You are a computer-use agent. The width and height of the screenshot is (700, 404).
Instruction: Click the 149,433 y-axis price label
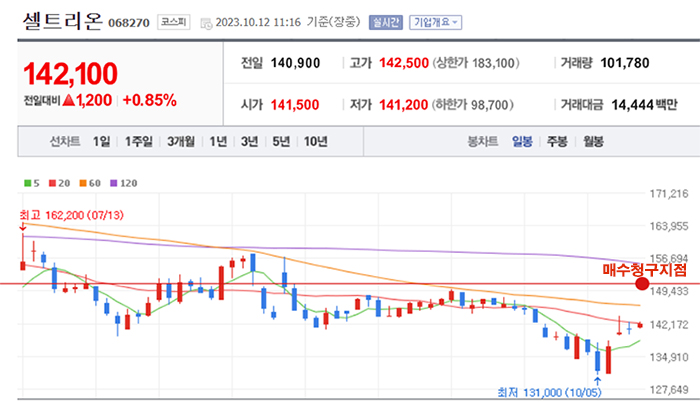point(669,292)
